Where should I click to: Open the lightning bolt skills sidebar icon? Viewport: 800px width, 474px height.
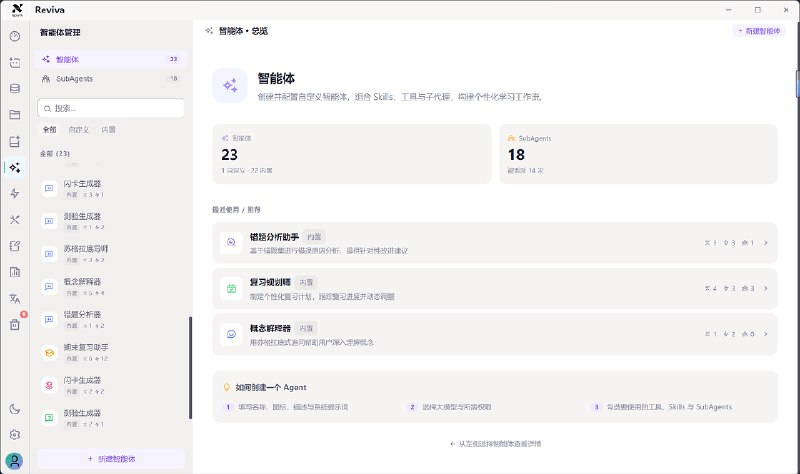[x=15, y=193]
